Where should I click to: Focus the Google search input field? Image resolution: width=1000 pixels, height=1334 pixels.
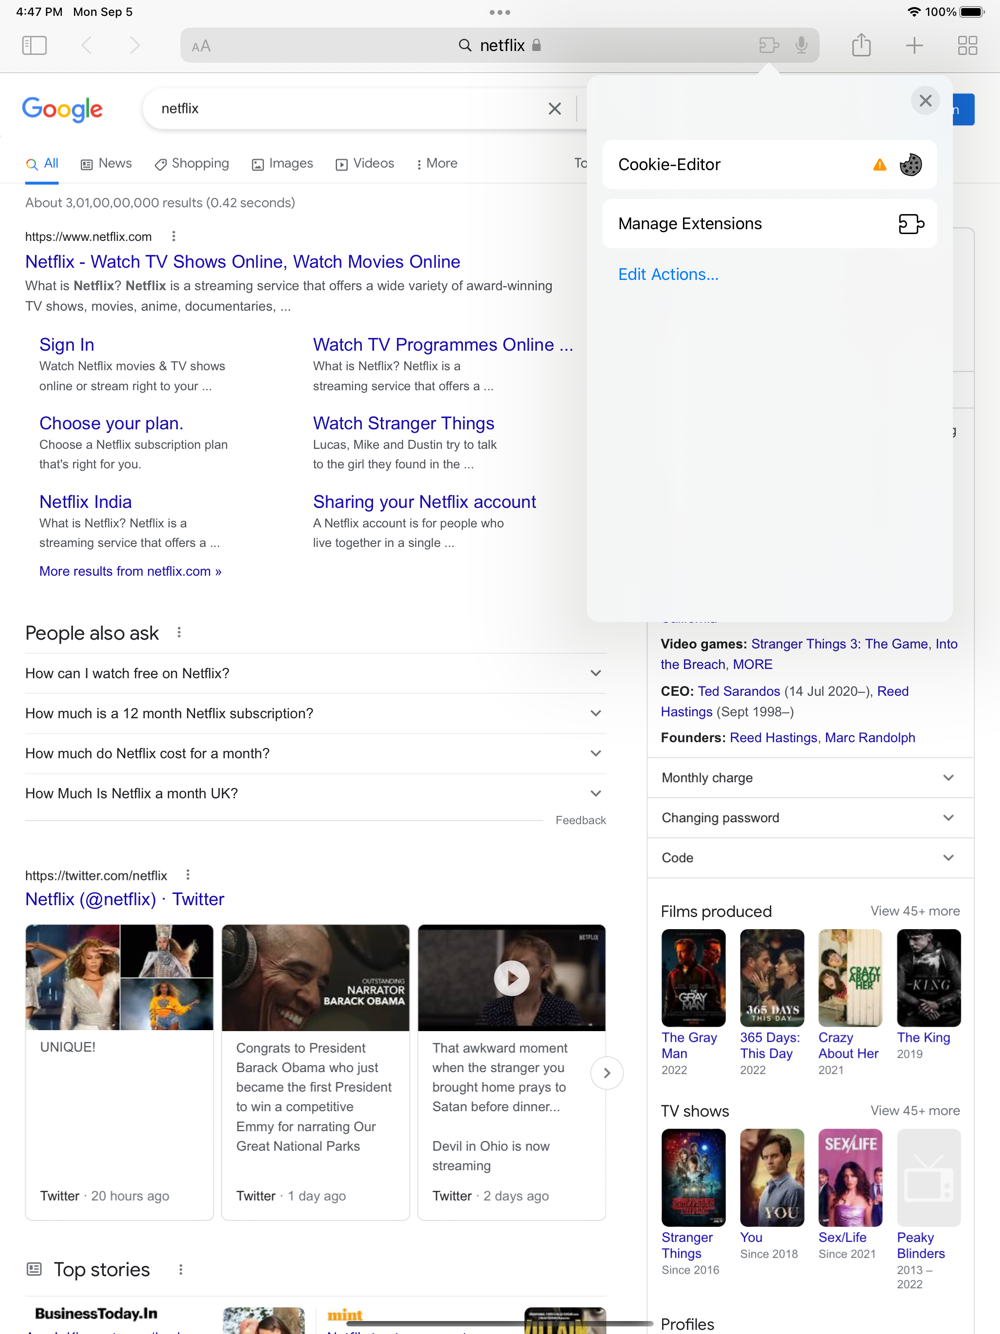(350, 108)
